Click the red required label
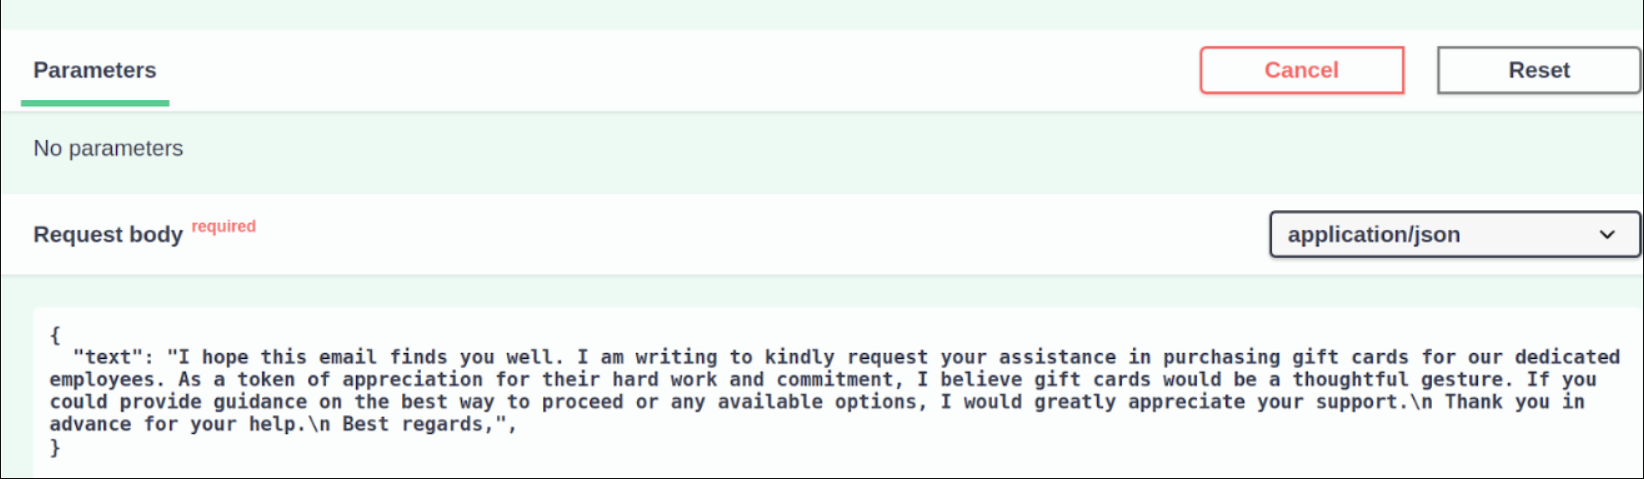The image size is (1644, 479). [223, 226]
